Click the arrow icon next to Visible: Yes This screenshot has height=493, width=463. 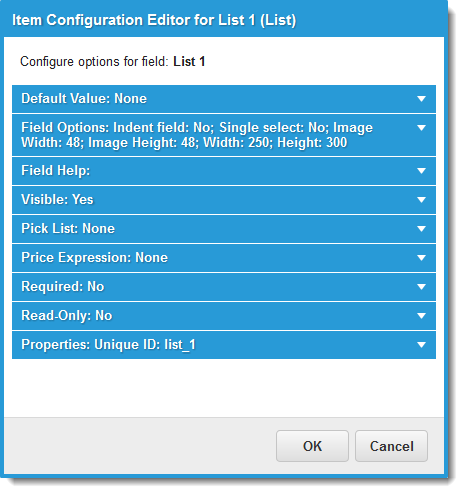(x=421, y=200)
